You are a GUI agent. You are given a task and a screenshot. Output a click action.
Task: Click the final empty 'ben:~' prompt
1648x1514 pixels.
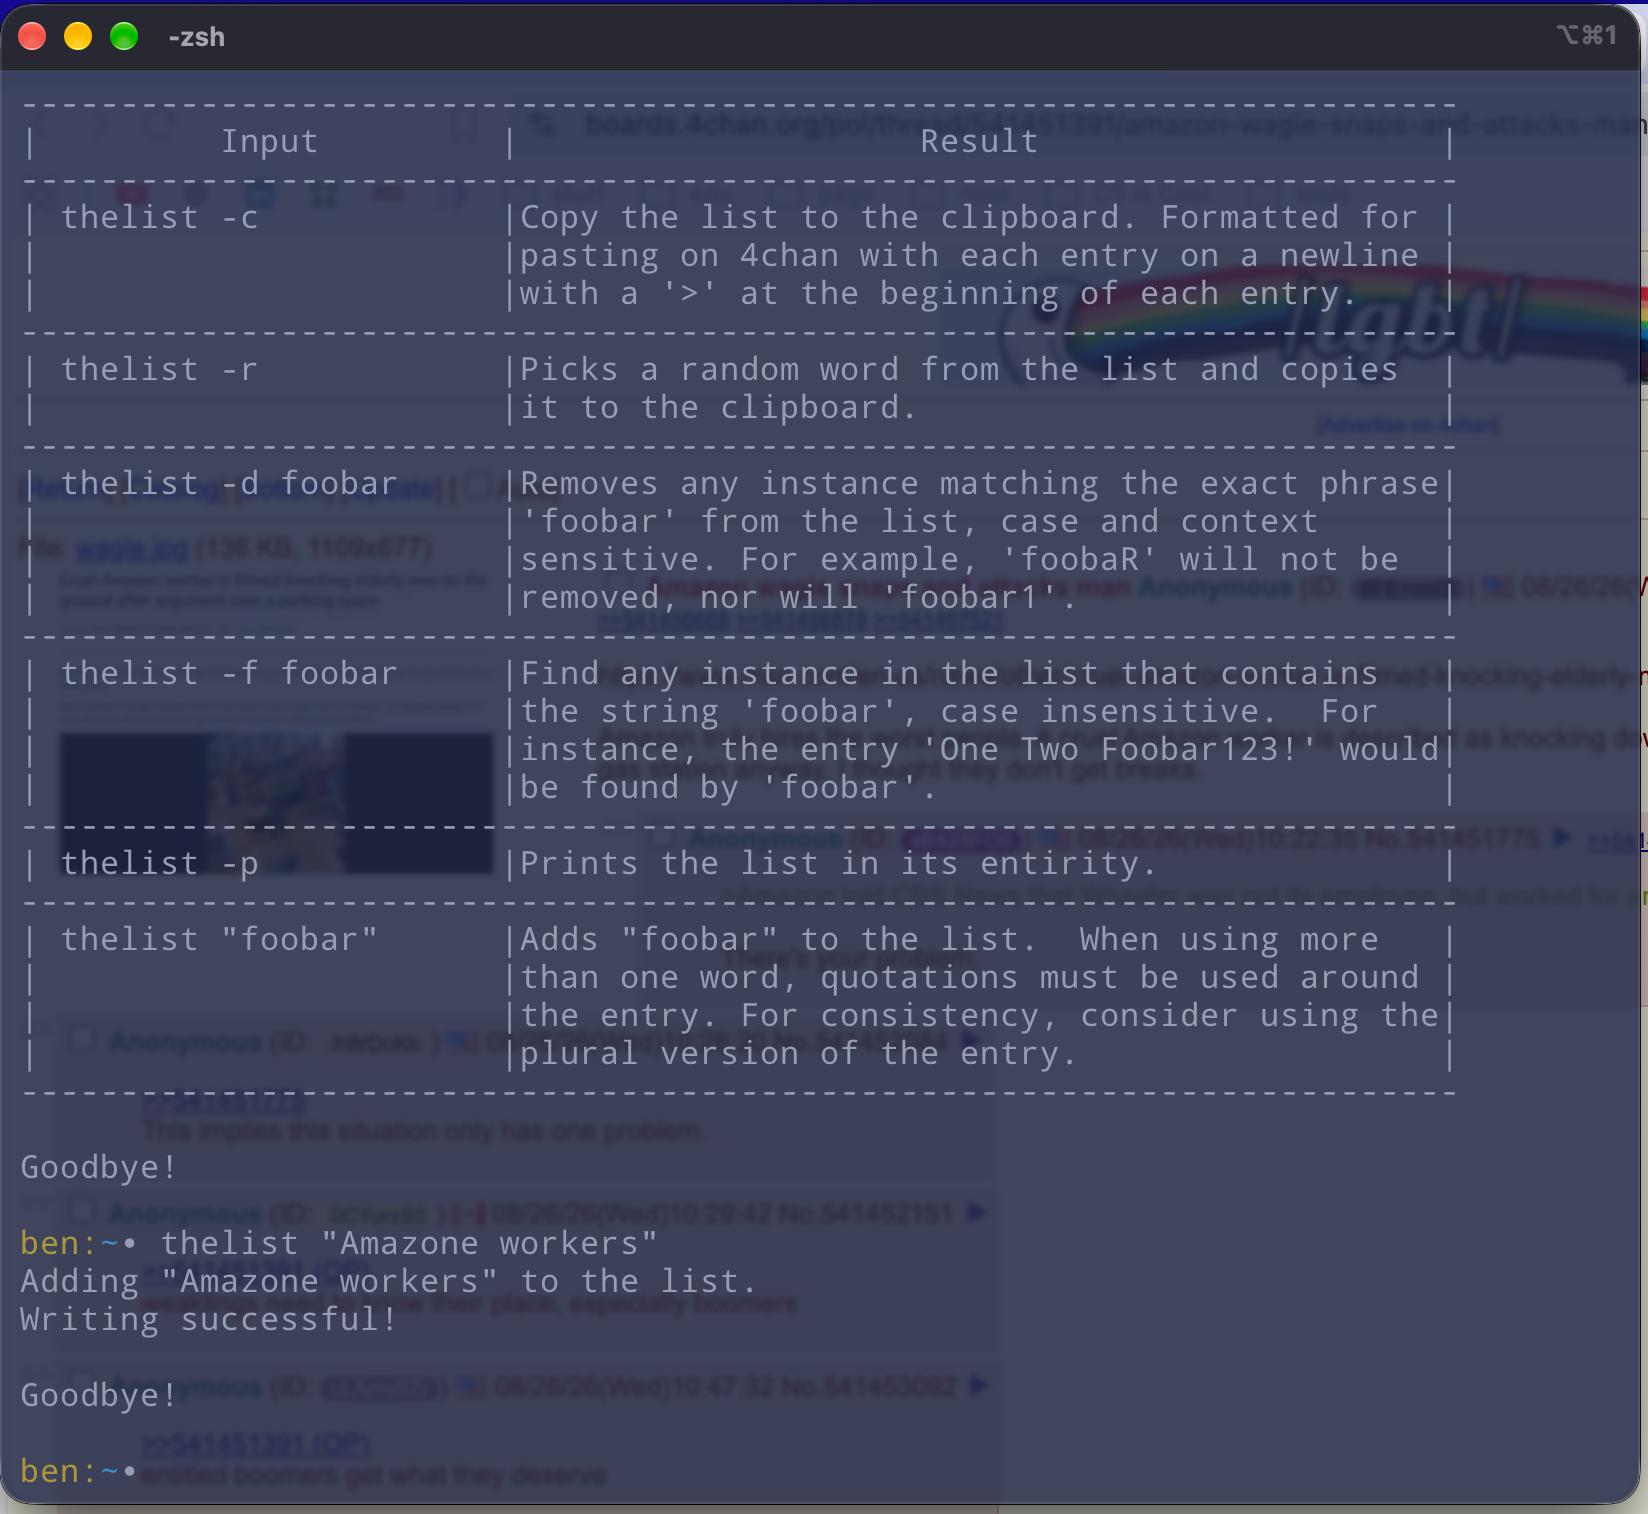coord(79,1472)
